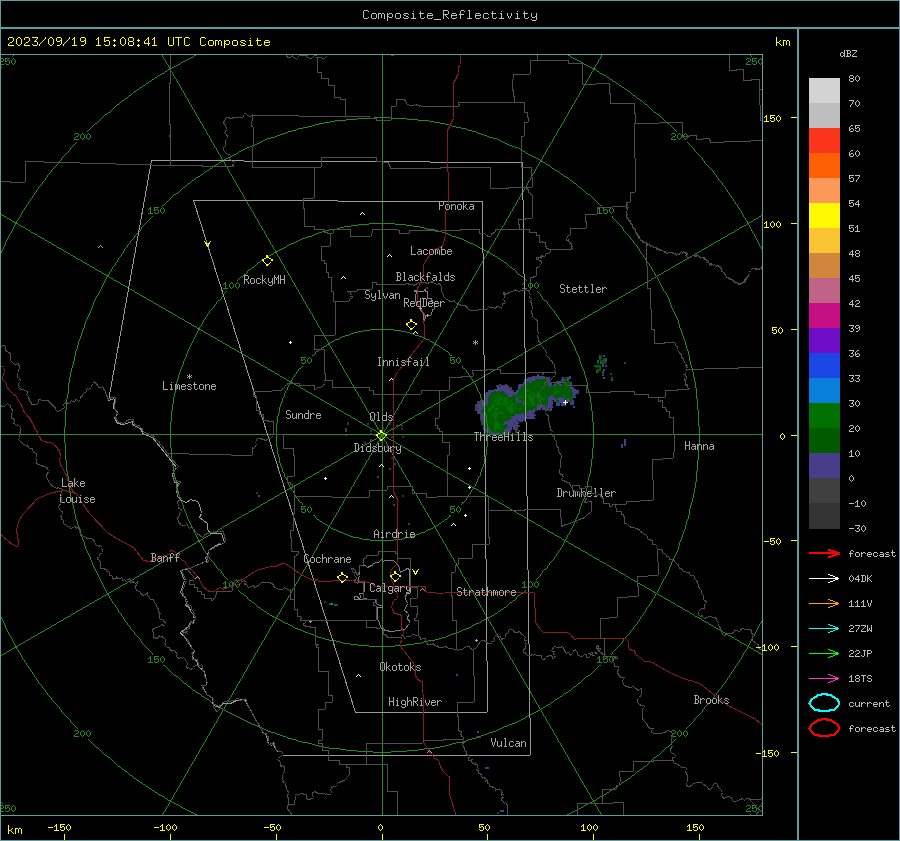Click the Limestone label
Screen dimensions: 900x841
(189, 386)
